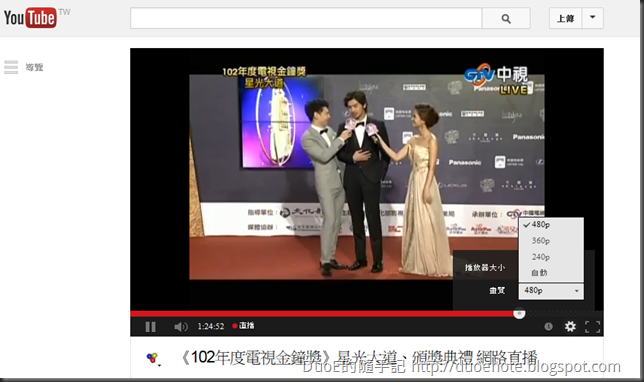The width and height of the screenshot is (644, 382).
Task: Select 480p quality option in list
Action: point(551,225)
